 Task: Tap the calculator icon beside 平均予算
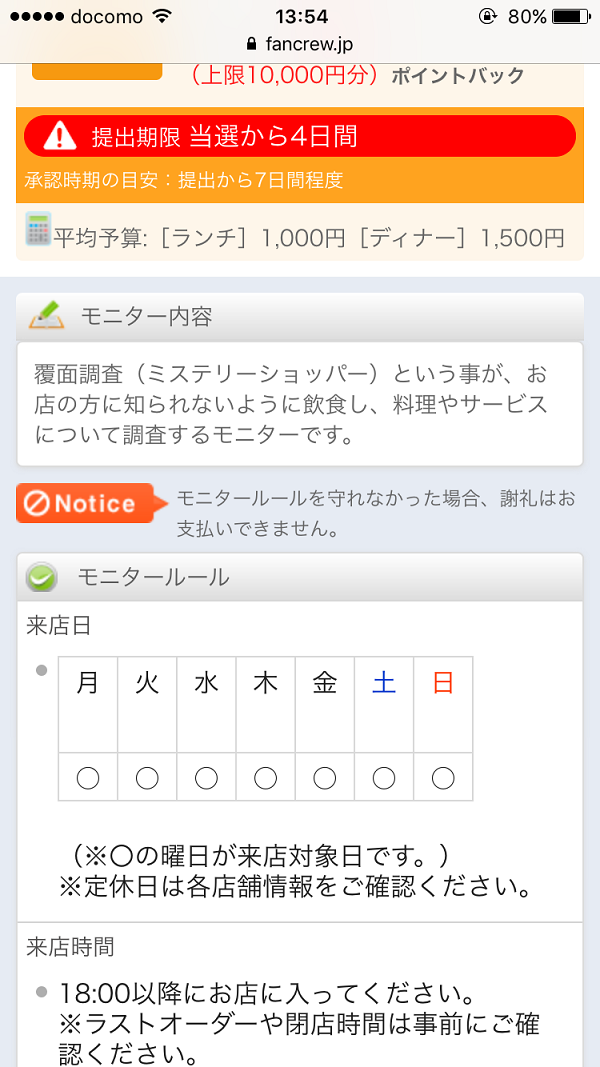(x=38, y=230)
